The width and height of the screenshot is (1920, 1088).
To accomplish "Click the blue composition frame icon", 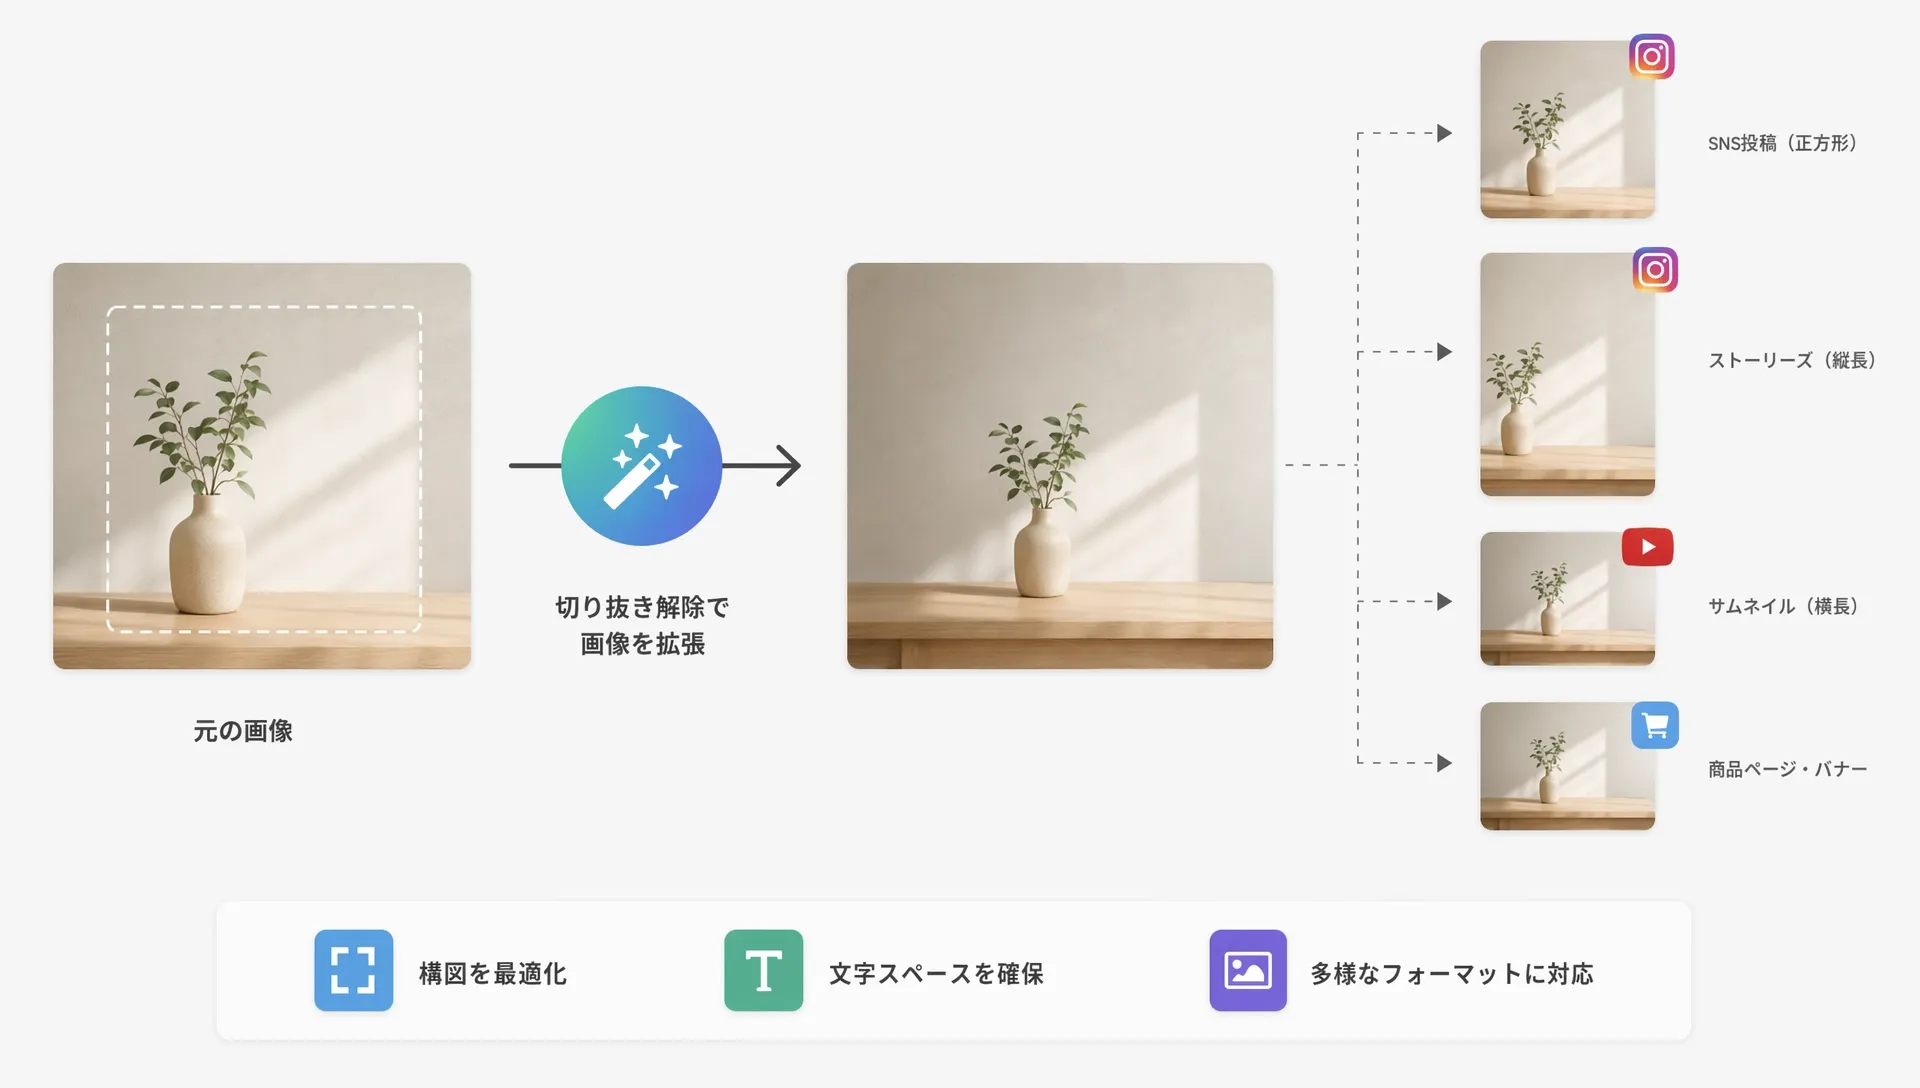I will 353,970.
